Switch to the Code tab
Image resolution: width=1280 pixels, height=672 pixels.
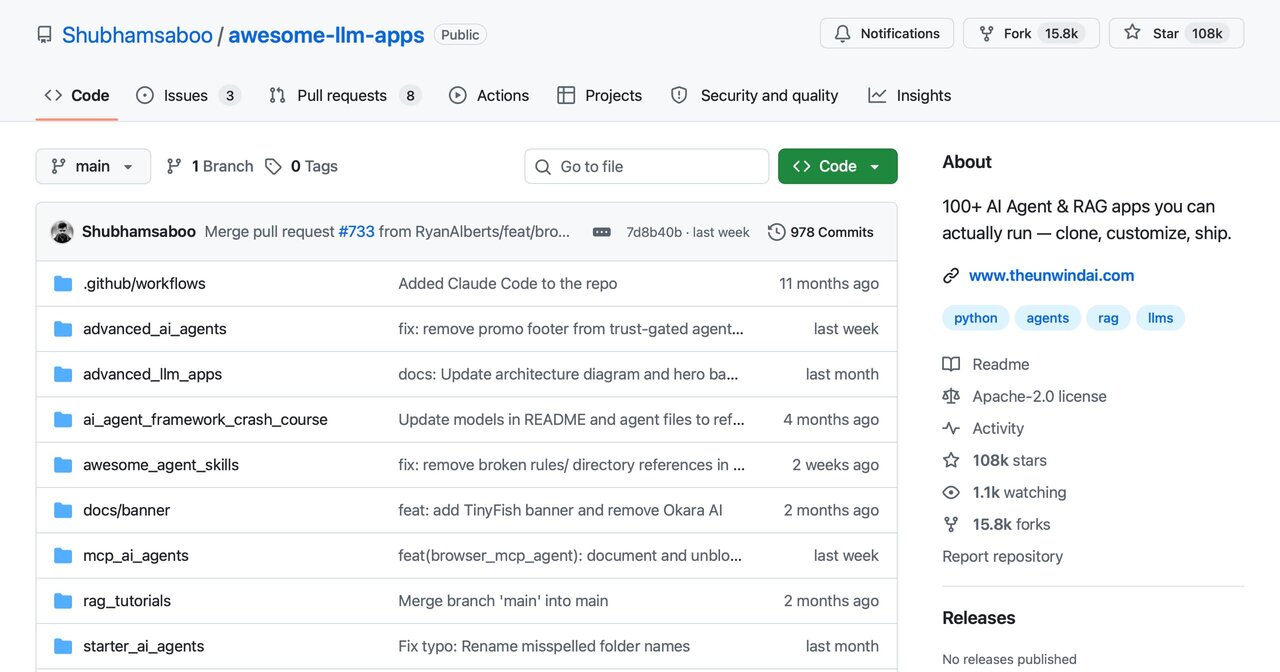[77, 95]
